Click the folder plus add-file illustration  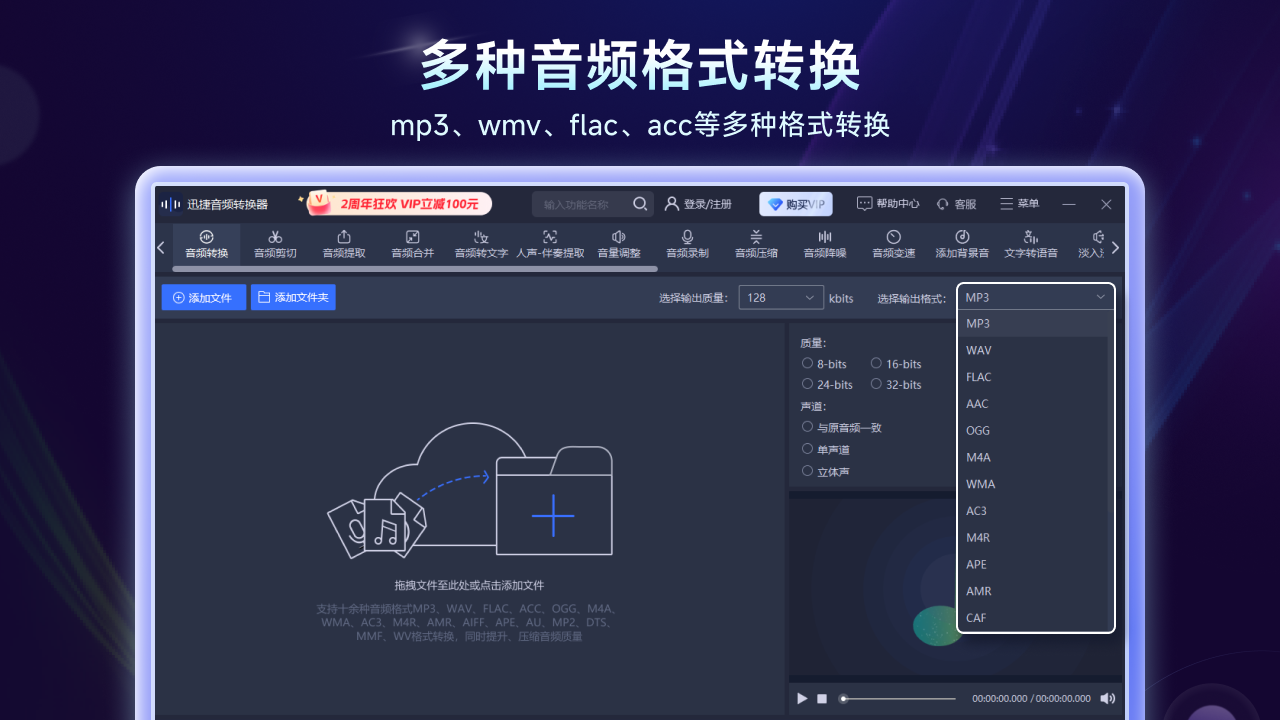pyautogui.click(x=553, y=502)
